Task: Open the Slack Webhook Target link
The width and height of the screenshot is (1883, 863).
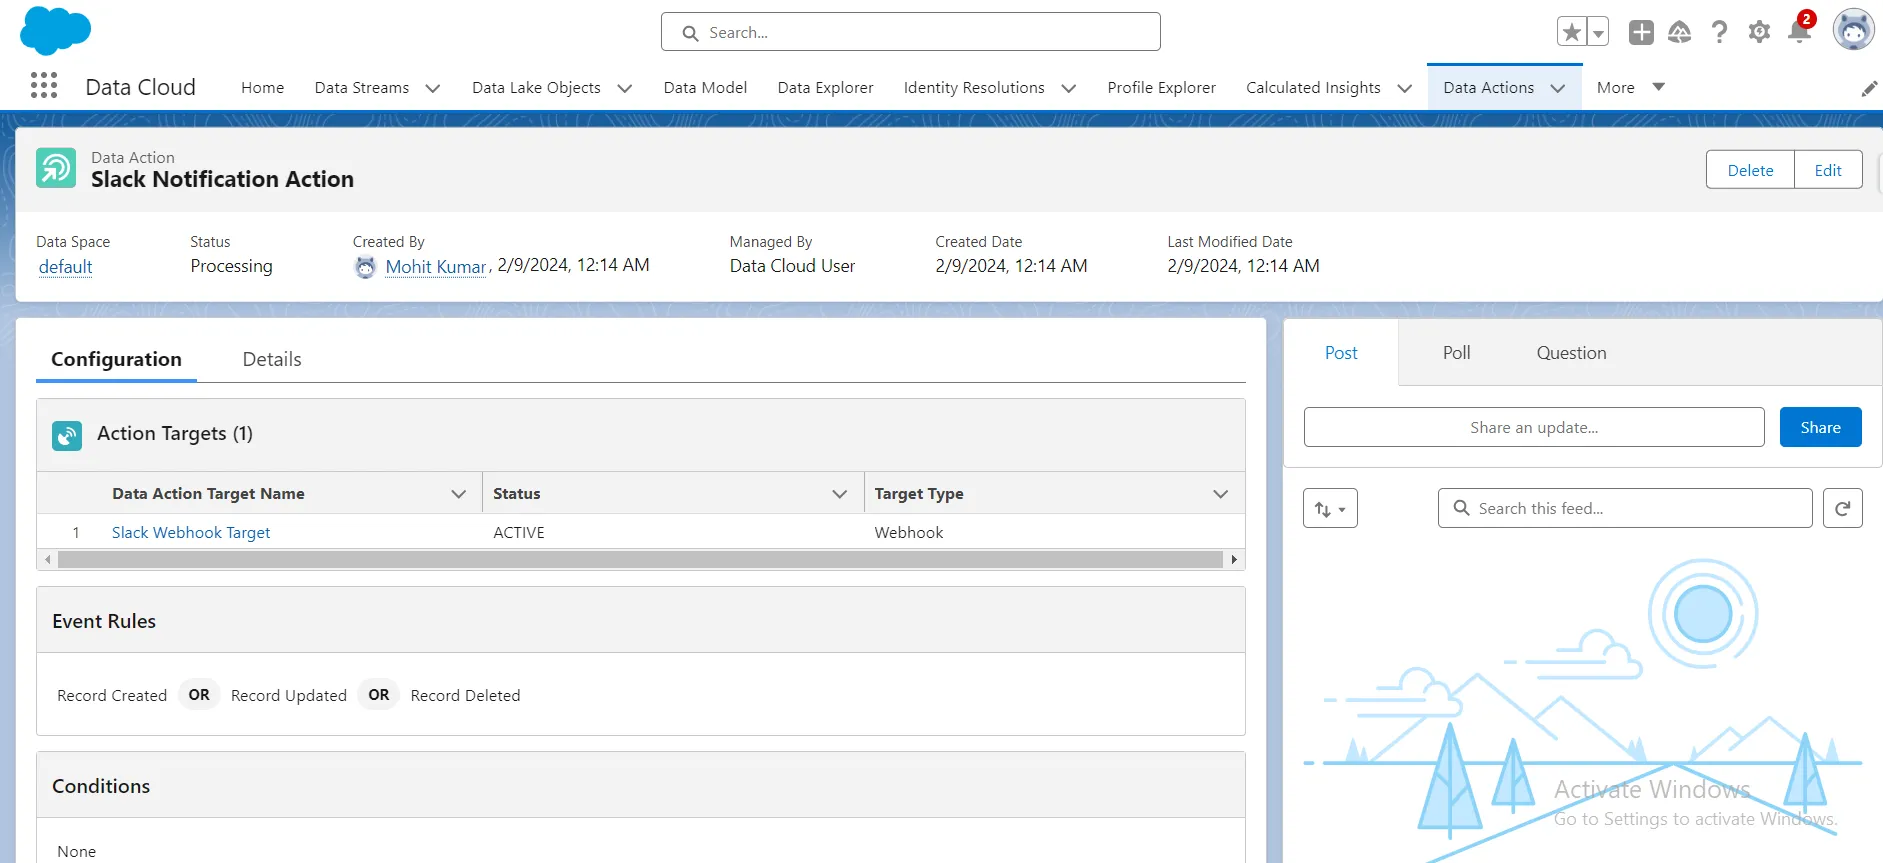Action: [191, 533]
